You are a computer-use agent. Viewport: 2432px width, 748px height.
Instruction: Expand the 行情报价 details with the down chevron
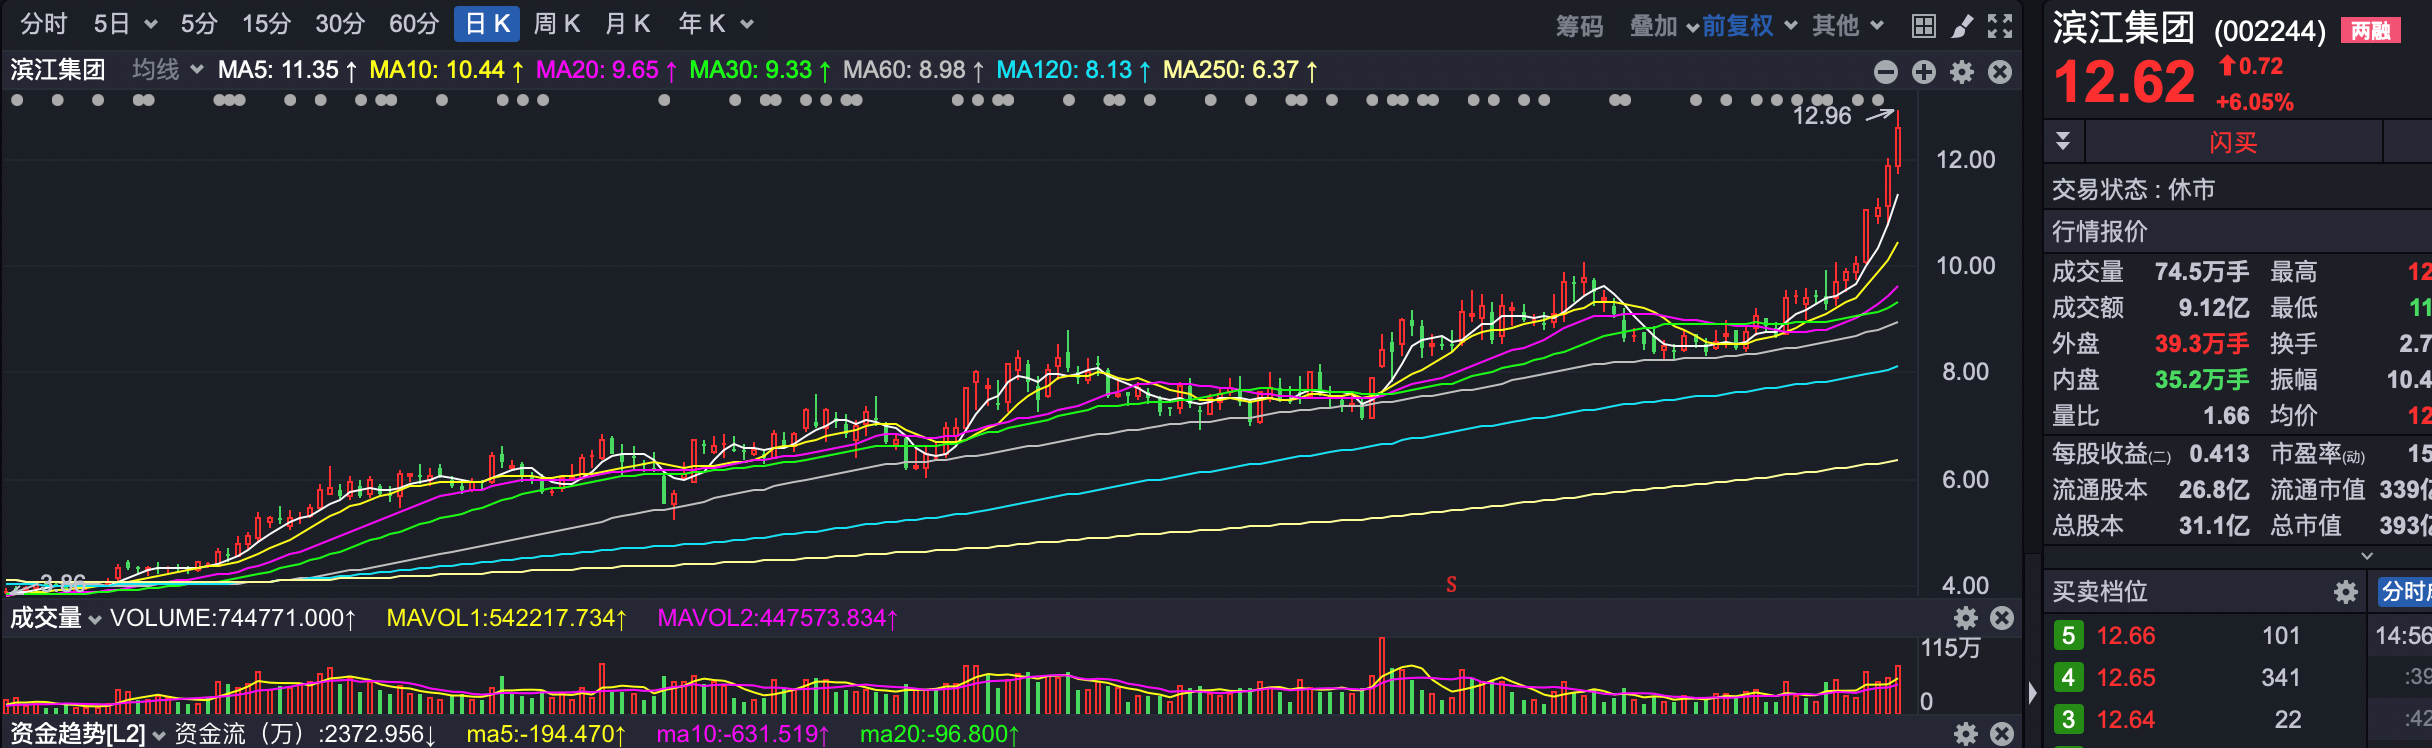pyautogui.click(x=2366, y=555)
